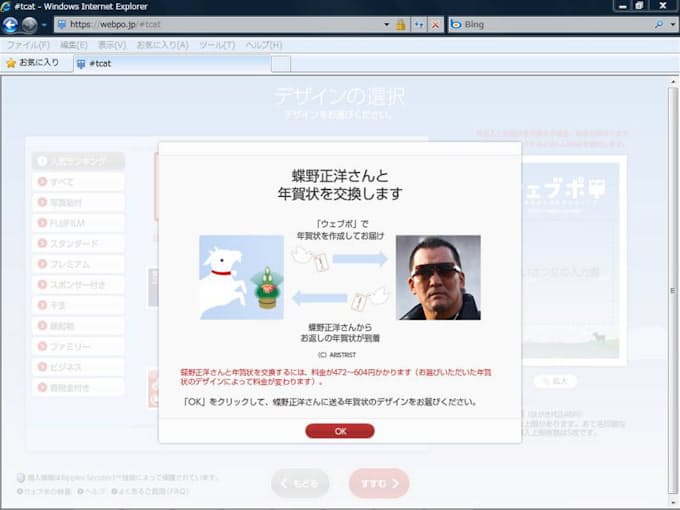Click the Stop loading X icon
The height and width of the screenshot is (510, 680).
coord(435,24)
